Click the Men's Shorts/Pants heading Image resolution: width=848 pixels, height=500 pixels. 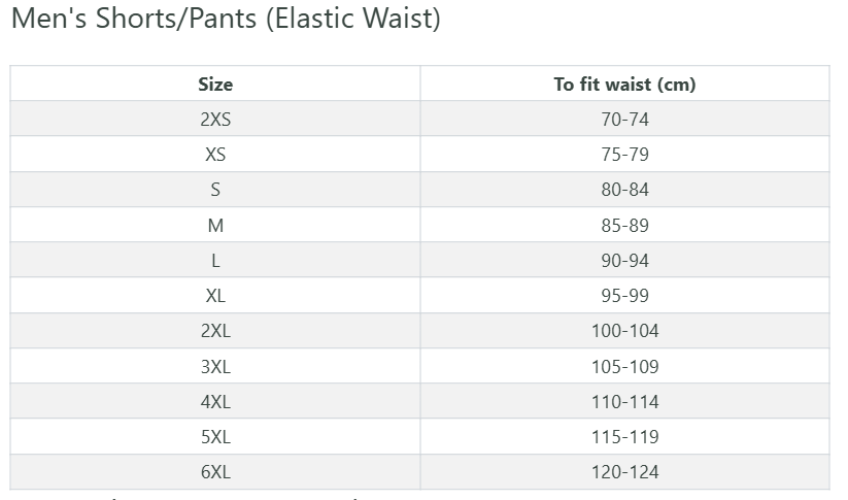(227, 19)
